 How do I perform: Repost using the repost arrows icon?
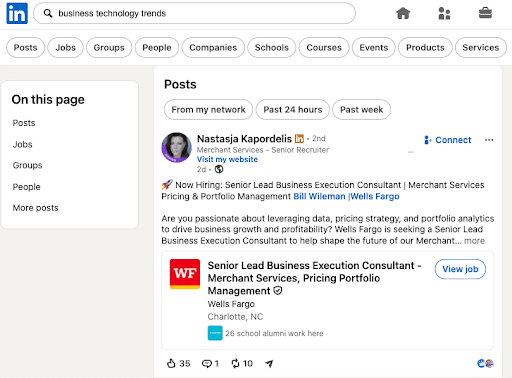(235, 363)
